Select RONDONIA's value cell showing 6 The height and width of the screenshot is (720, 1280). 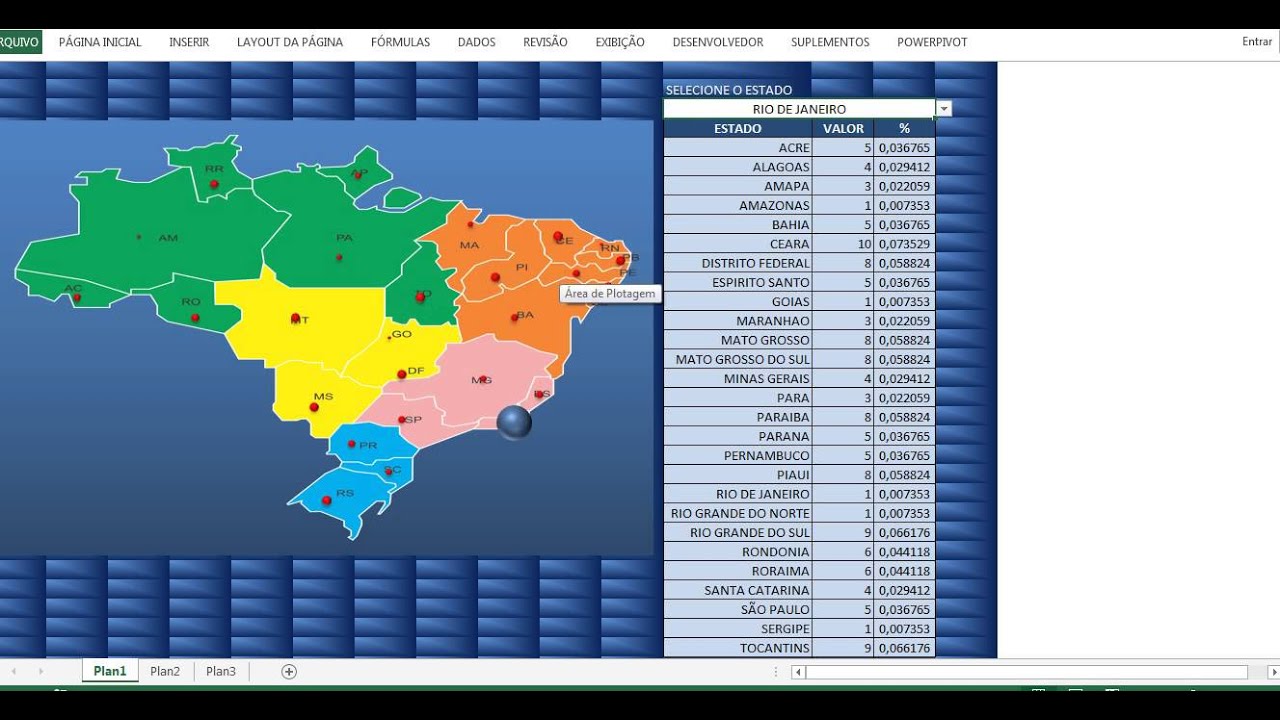[843, 551]
